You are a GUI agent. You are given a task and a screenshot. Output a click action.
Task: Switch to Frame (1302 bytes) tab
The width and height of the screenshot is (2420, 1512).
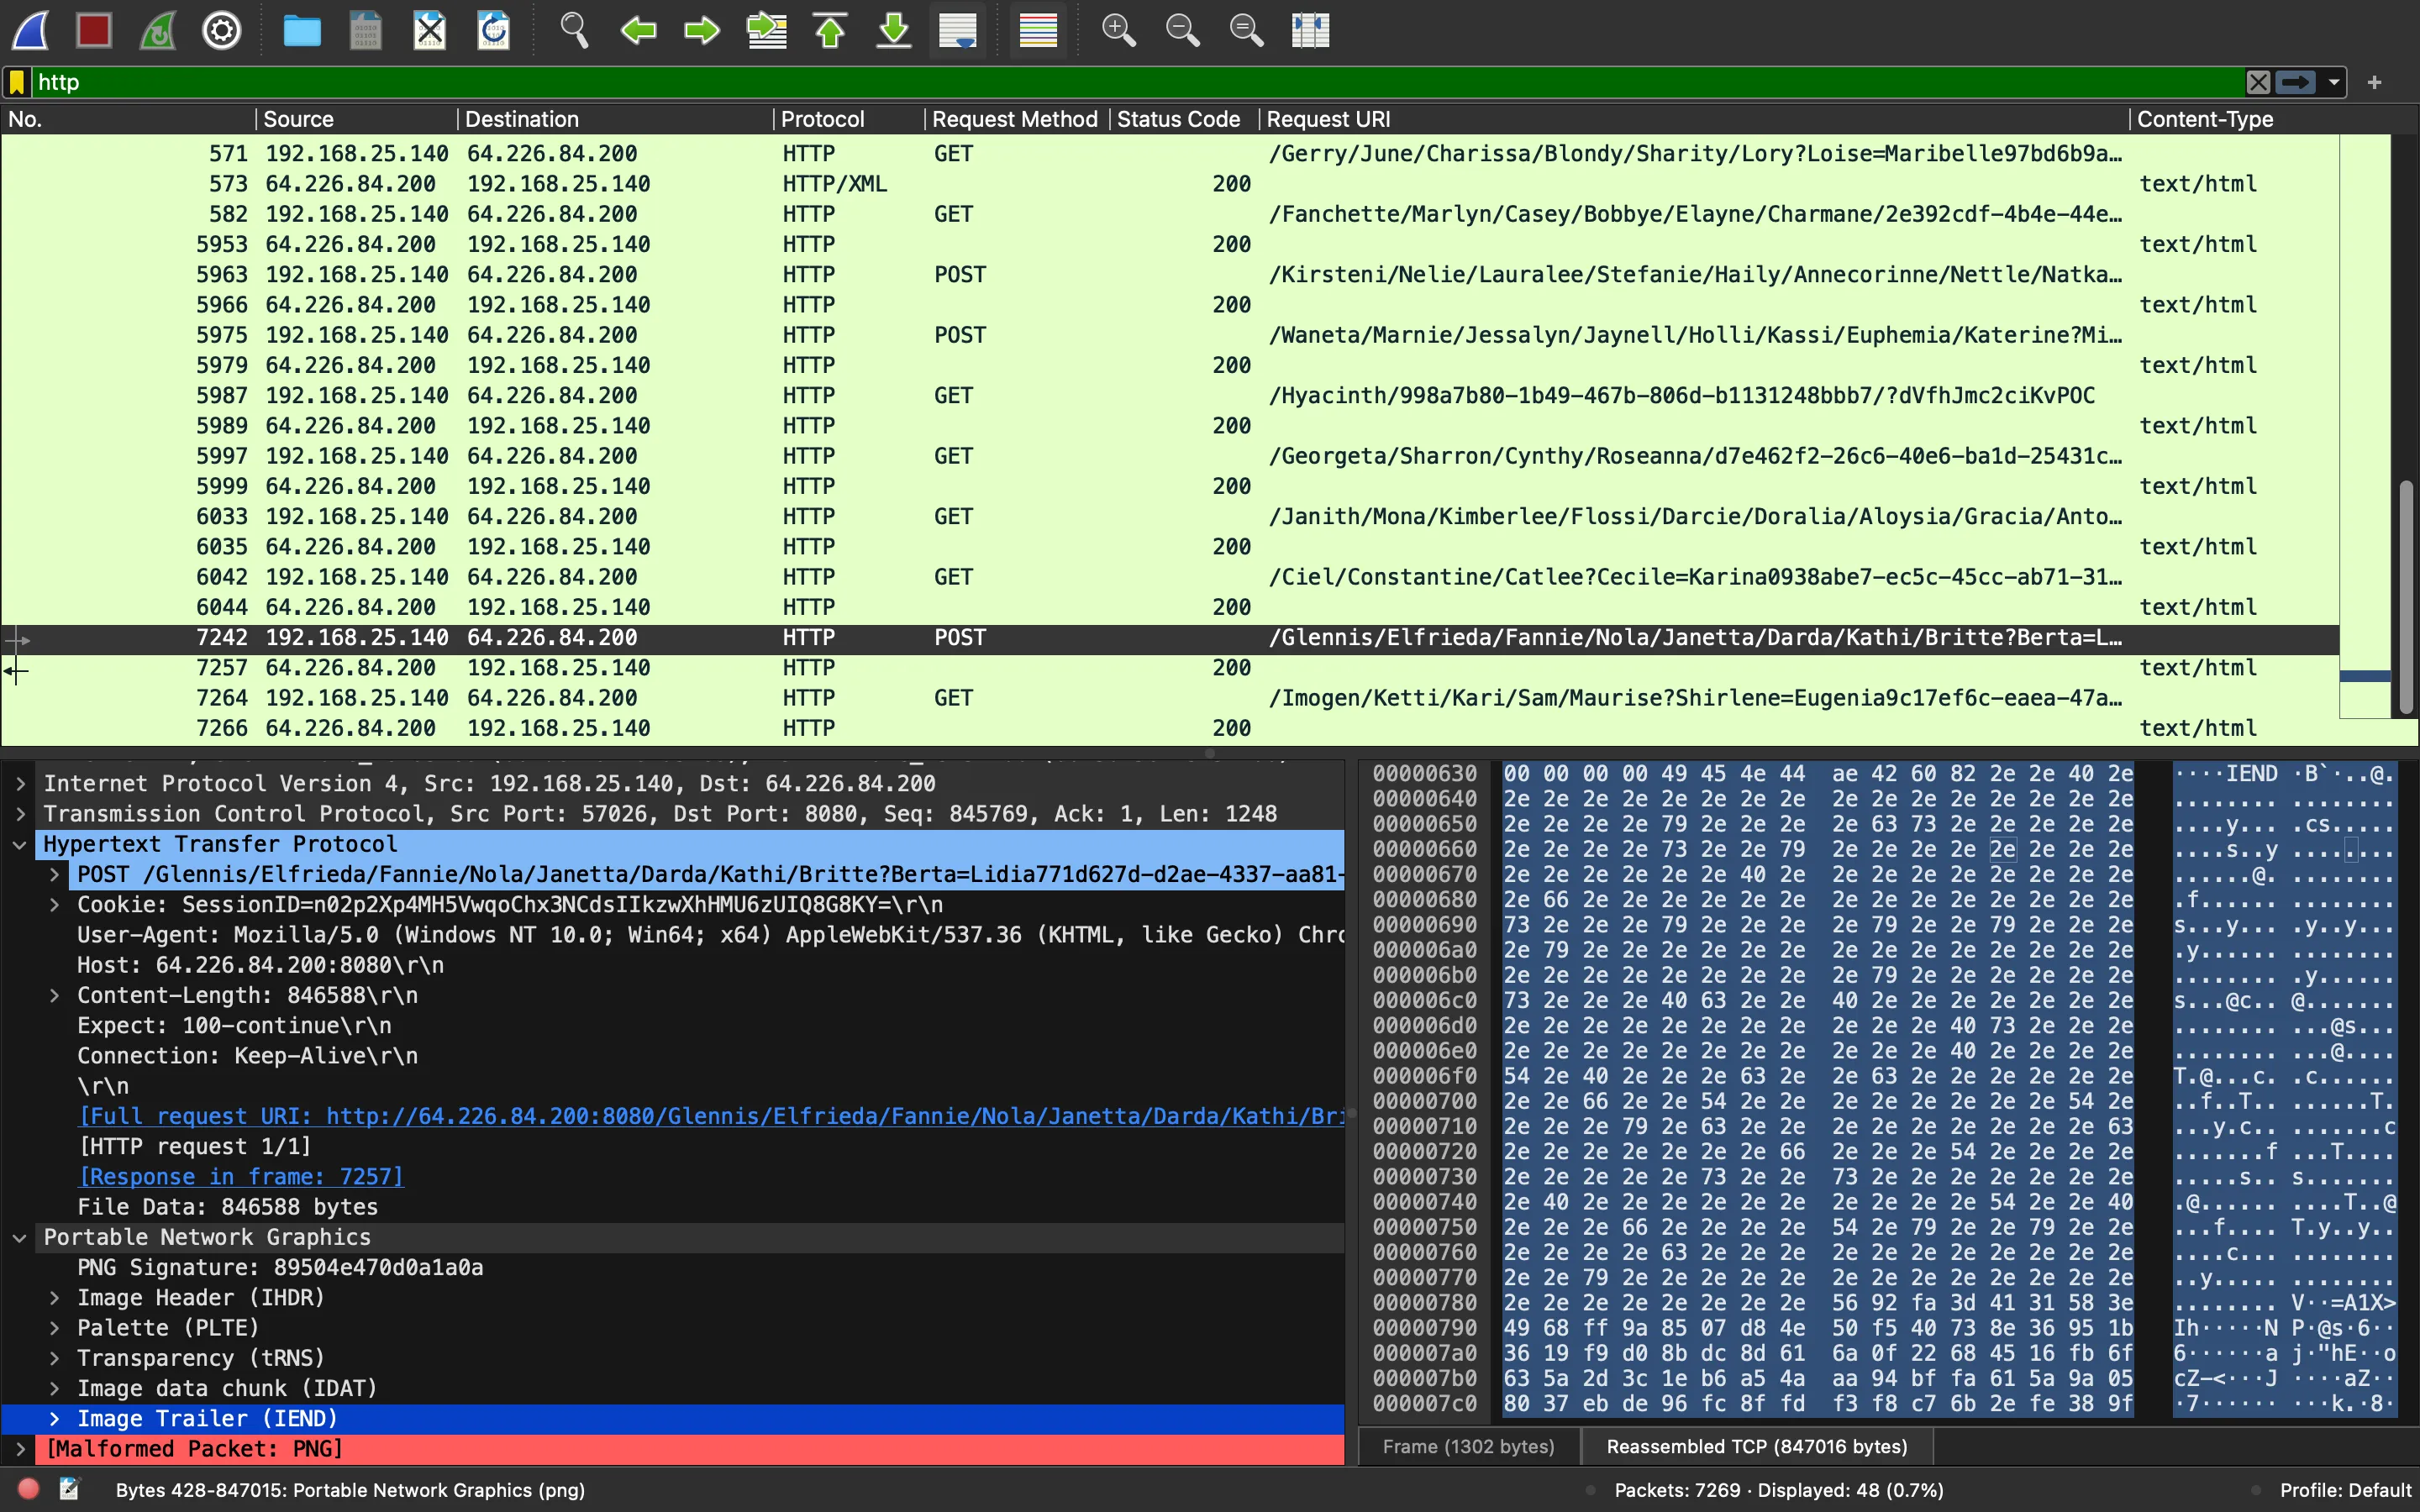click(x=1468, y=1446)
